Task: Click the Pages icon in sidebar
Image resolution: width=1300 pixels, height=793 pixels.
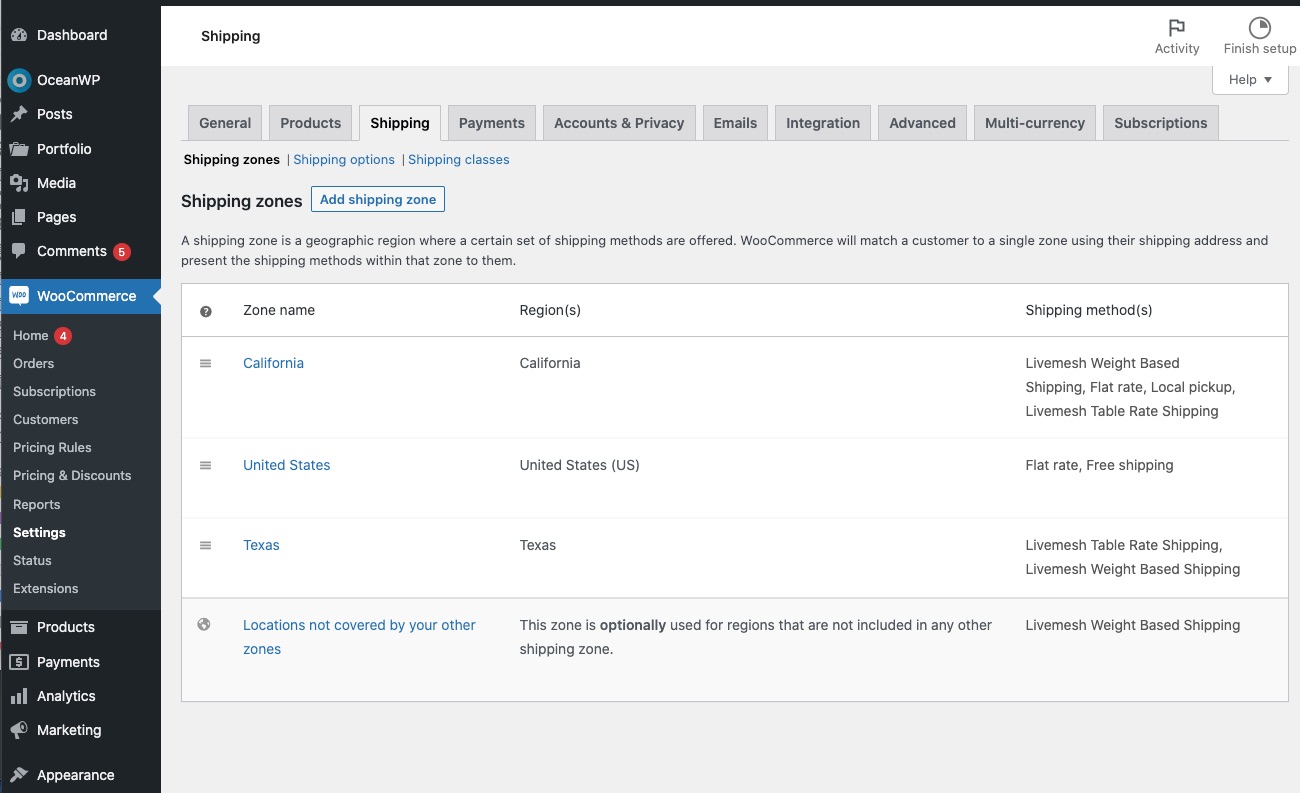Action: (19, 217)
